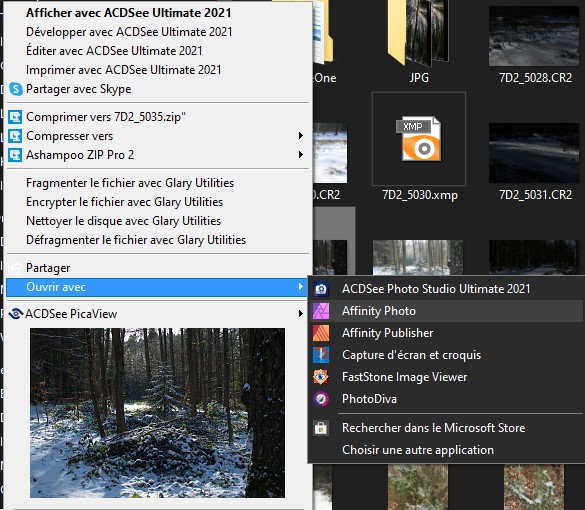Open with Capture d'écran et croquis

tap(412, 355)
